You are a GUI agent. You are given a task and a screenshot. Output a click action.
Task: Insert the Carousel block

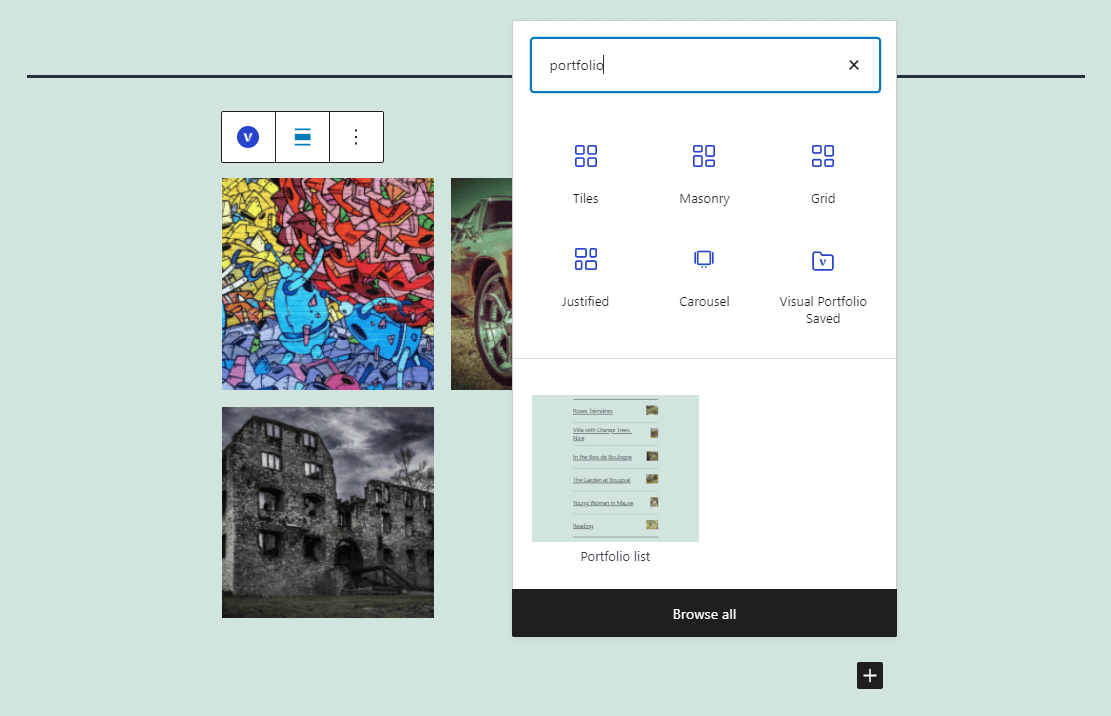(704, 278)
